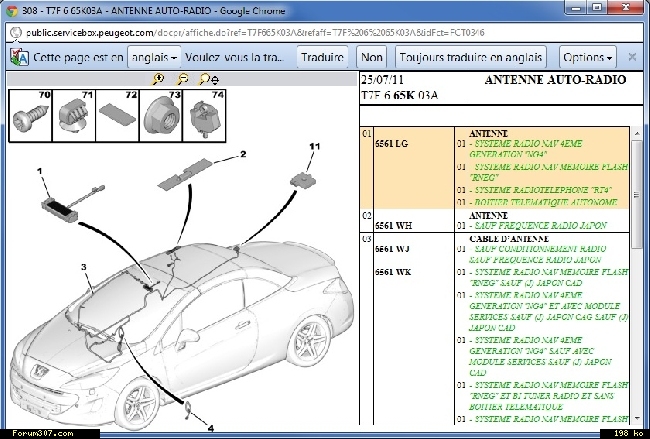Click the Traduire button
Viewport: 650px width, 439px height.
(x=322, y=57)
